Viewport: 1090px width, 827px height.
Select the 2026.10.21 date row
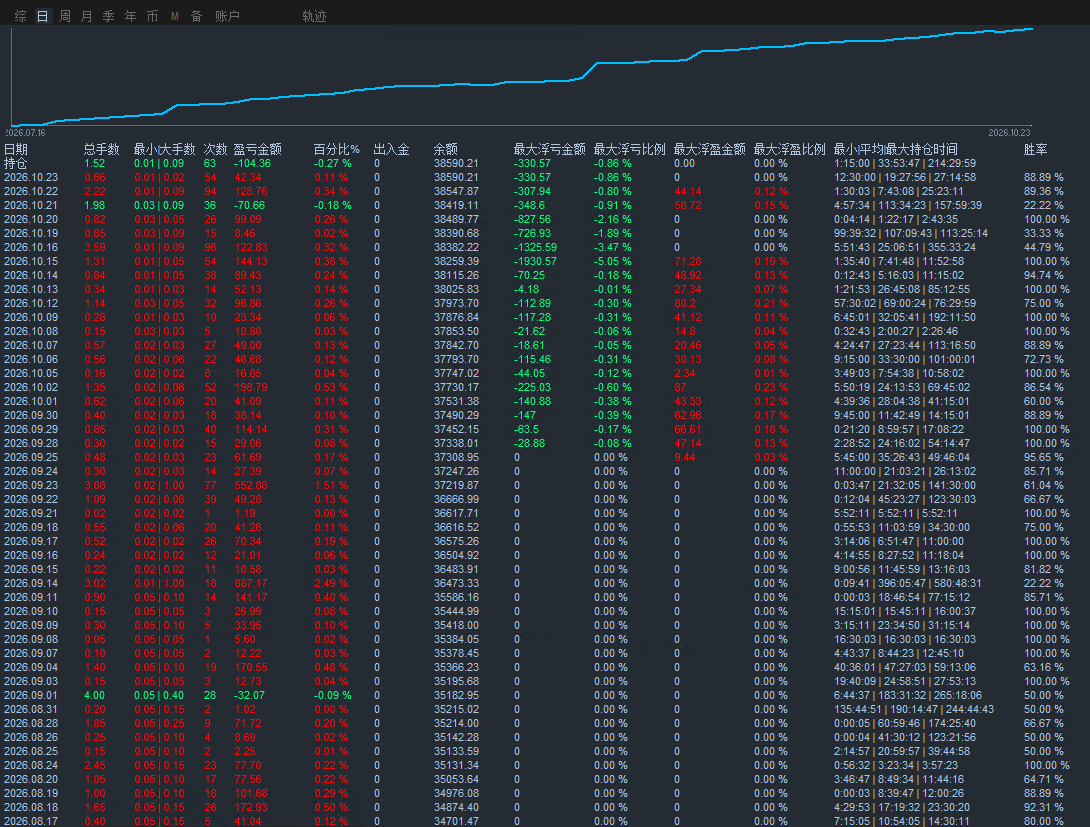(x=545, y=206)
